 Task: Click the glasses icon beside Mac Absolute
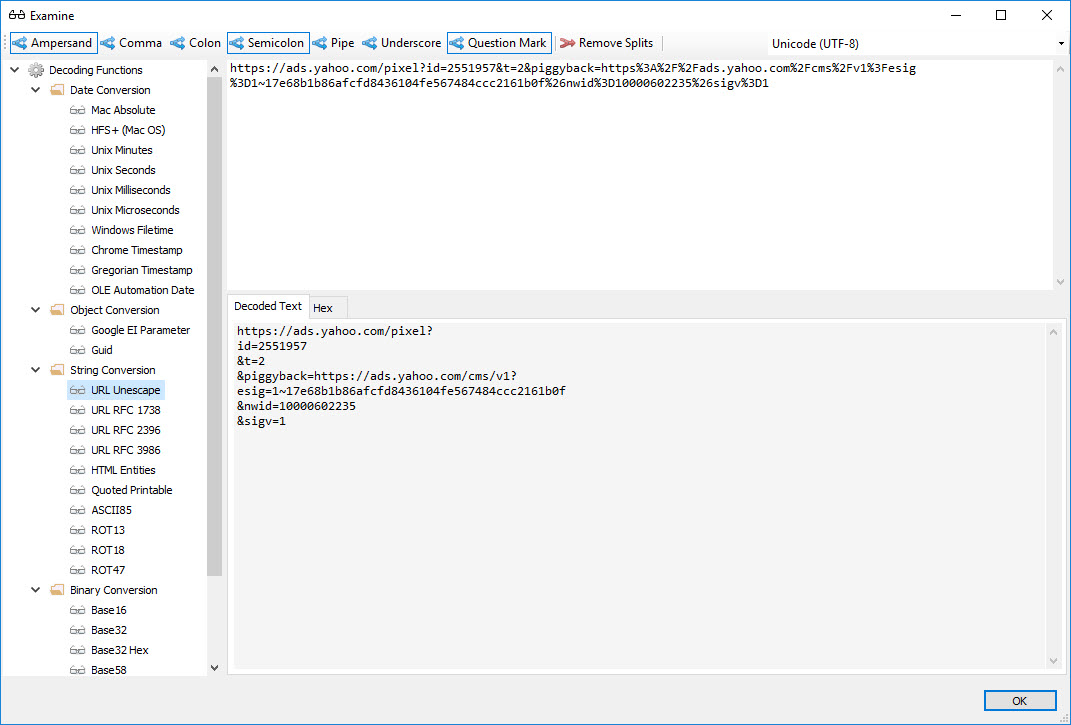tap(78, 110)
